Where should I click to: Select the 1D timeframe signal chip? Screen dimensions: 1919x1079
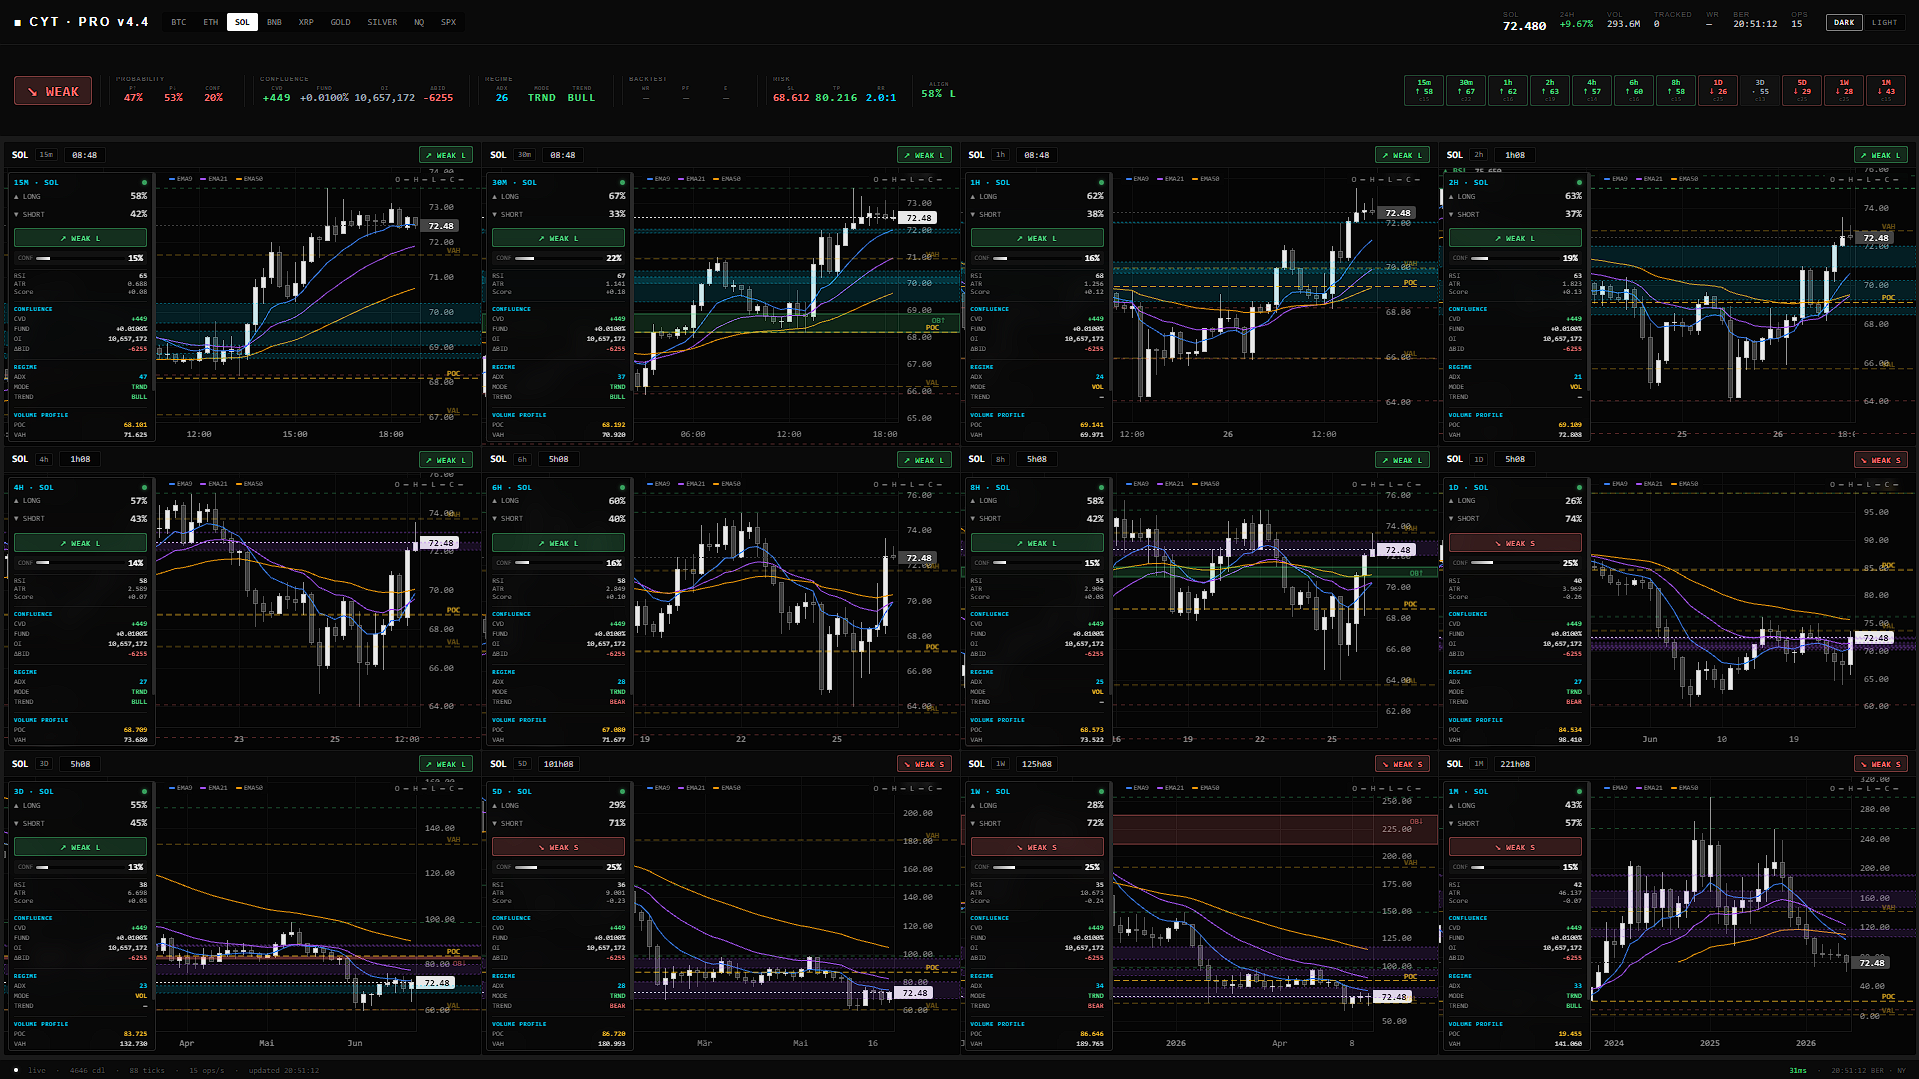1718,90
